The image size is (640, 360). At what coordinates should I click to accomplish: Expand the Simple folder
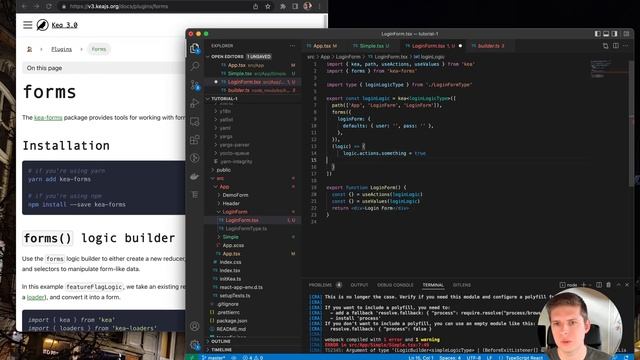(253, 237)
